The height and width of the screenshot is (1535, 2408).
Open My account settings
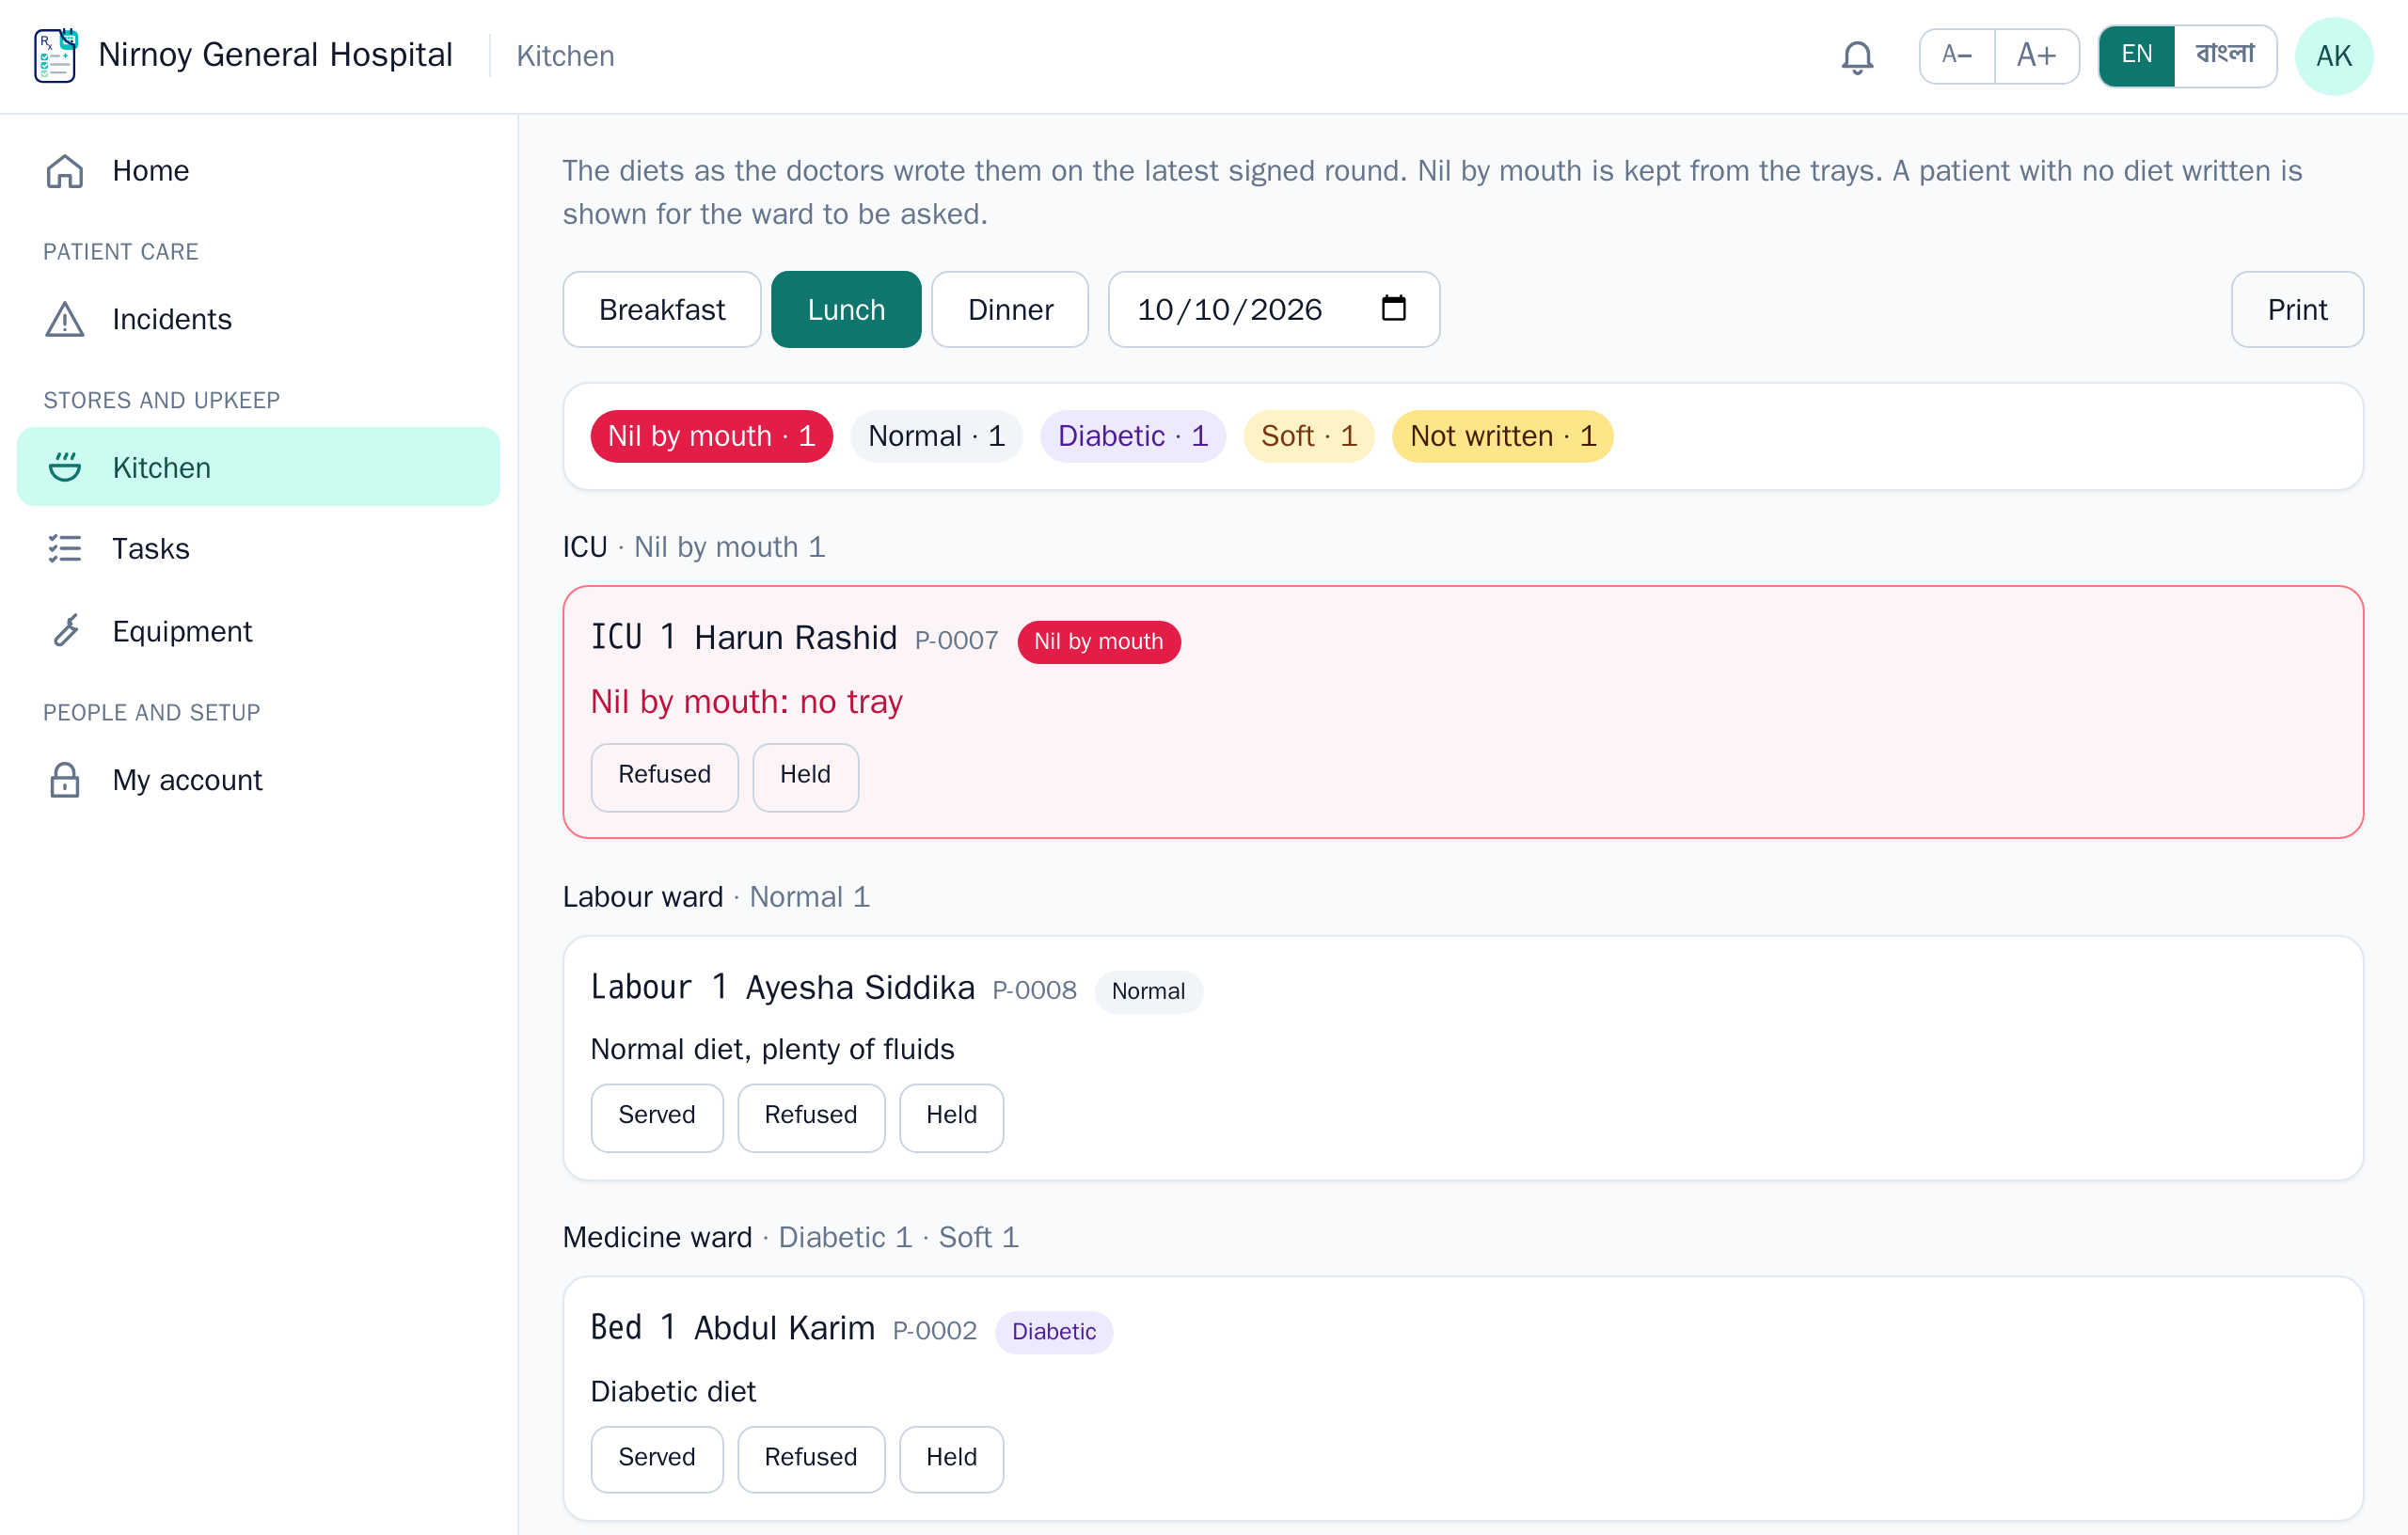(x=258, y=780)
